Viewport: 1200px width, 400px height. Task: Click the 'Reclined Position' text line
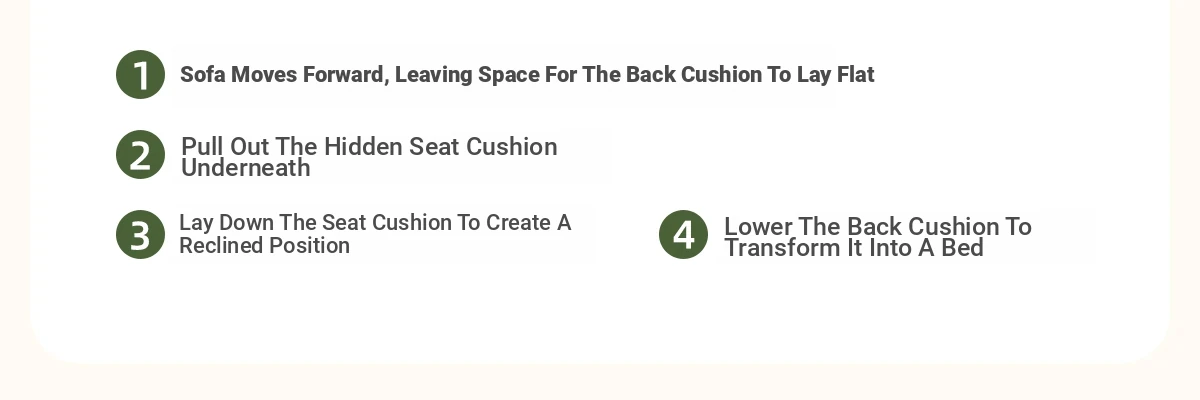(264, 245)
